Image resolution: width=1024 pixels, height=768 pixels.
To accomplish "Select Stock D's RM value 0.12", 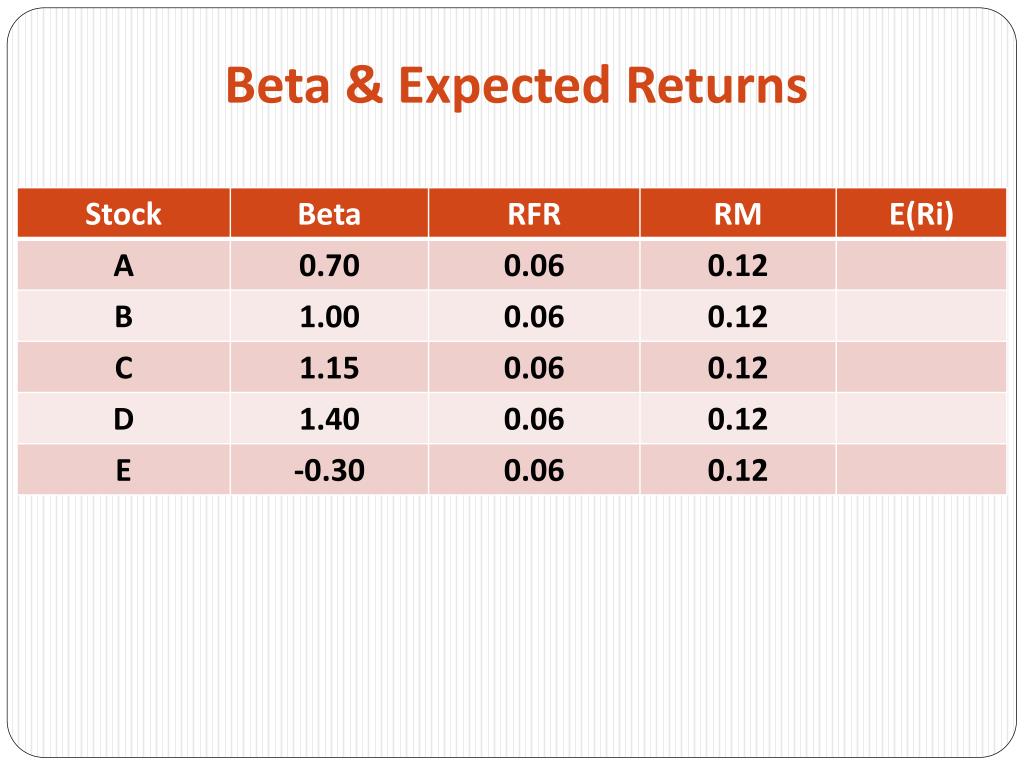I will 737,419.
